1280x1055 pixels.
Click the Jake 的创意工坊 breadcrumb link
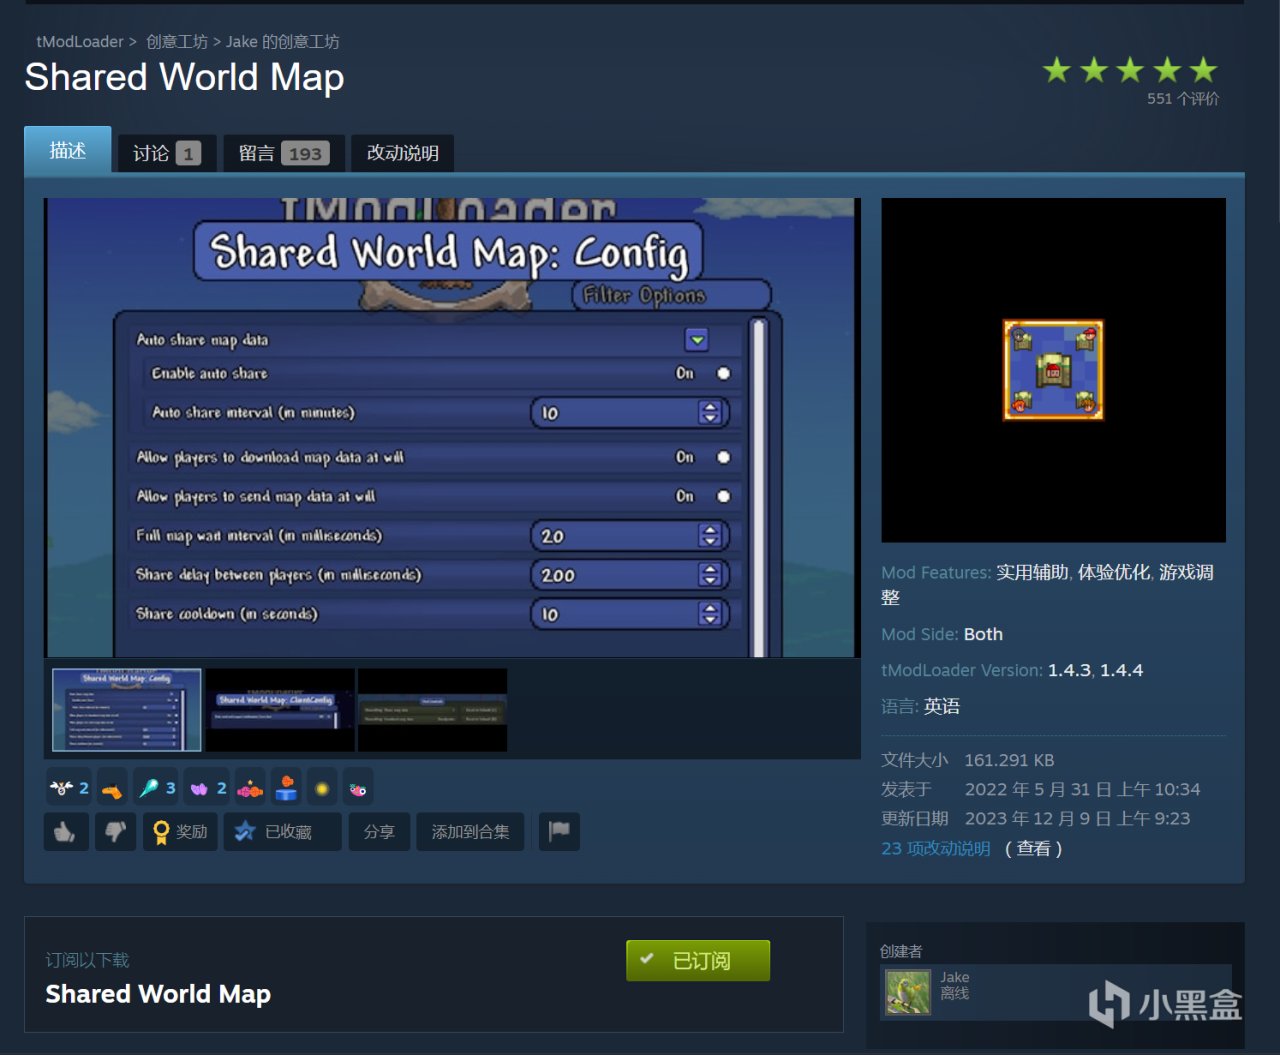(x=283, y=42)
